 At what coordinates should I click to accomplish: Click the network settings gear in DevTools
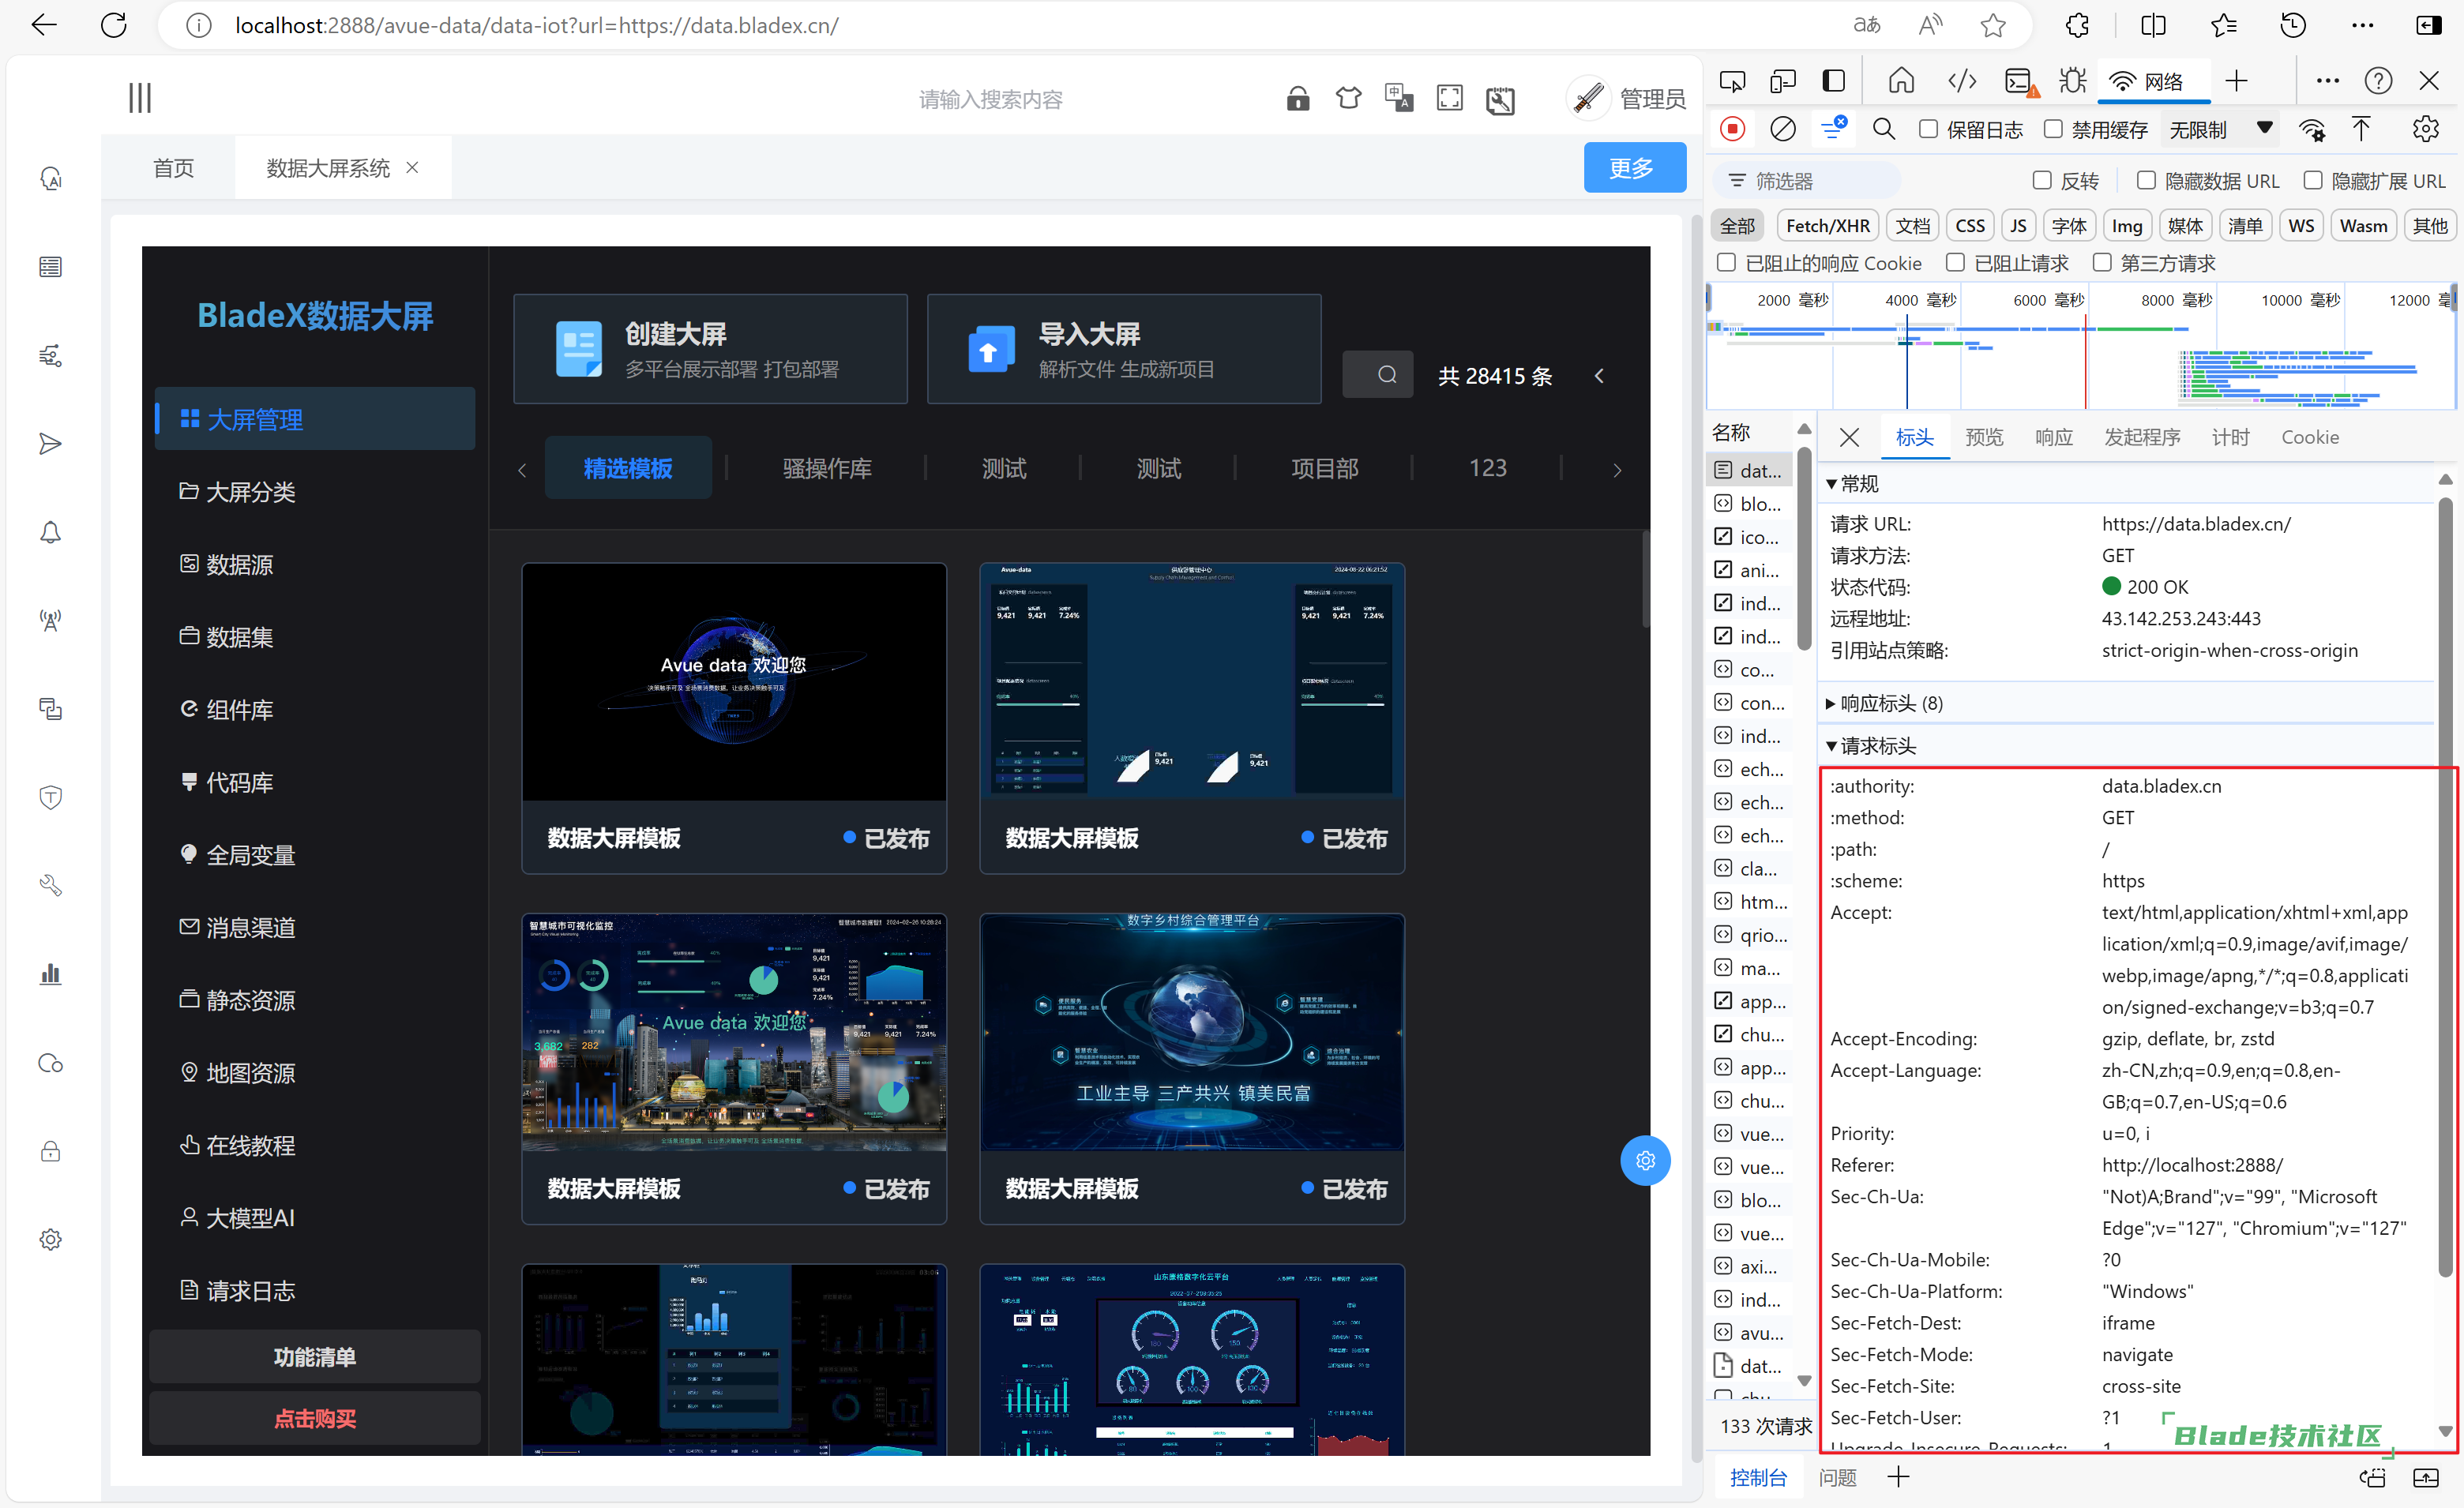click(2425, 129)
